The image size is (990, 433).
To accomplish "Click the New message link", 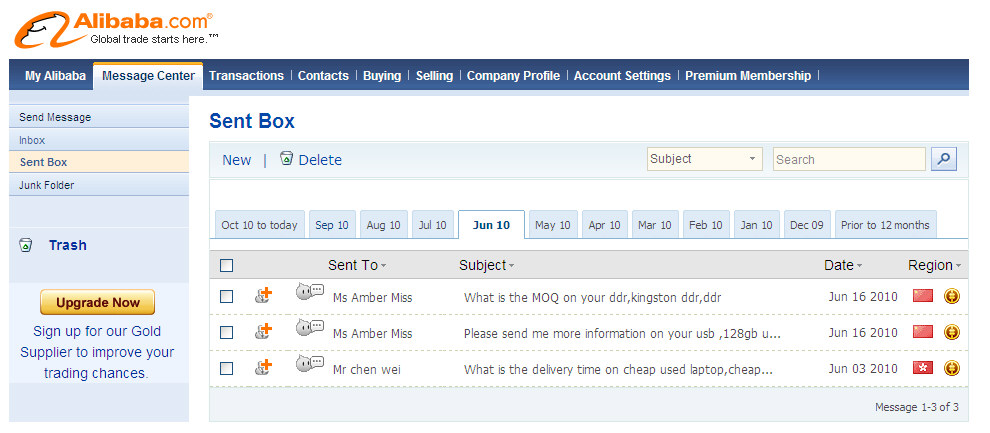I will (x=237, y=160).
